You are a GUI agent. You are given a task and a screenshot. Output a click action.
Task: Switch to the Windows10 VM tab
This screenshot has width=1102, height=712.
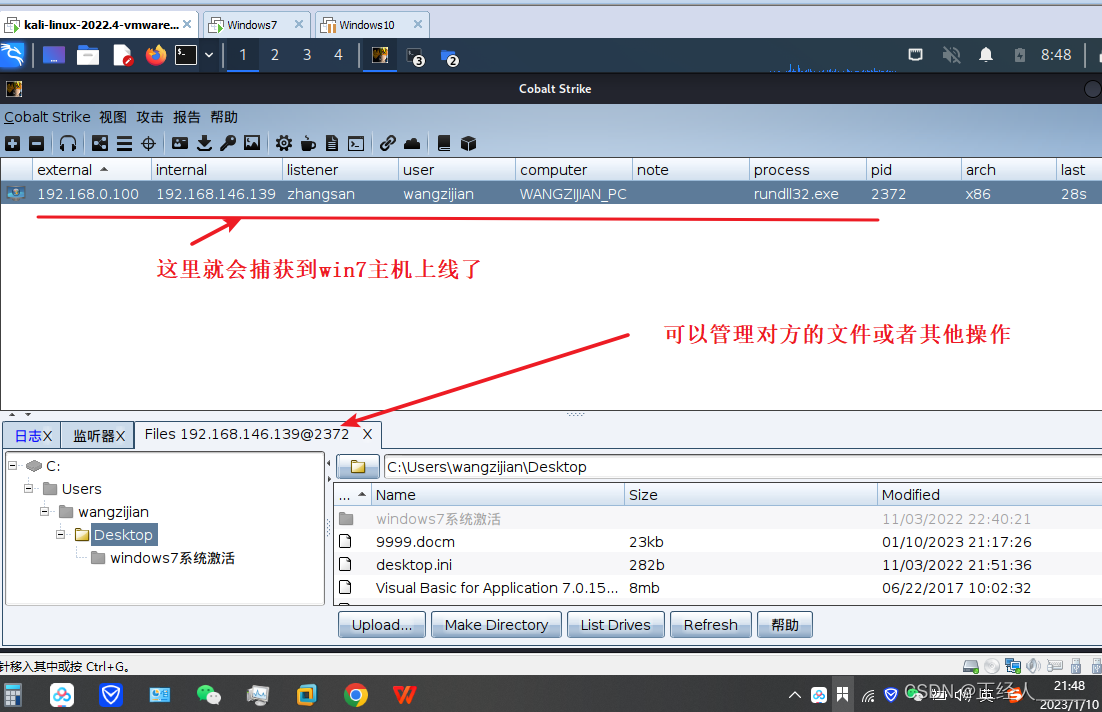point(367,25)
